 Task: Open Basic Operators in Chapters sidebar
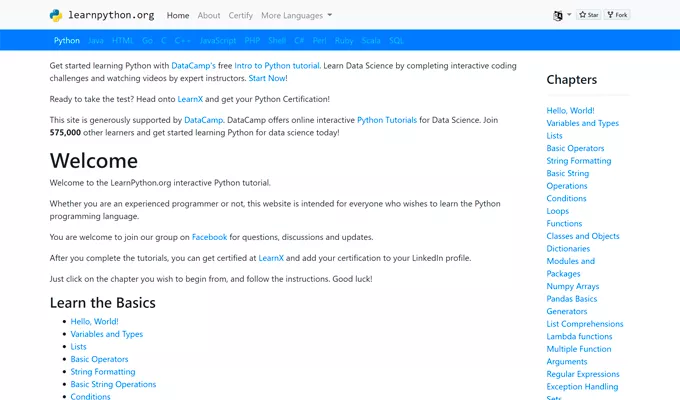click(575, 148)
